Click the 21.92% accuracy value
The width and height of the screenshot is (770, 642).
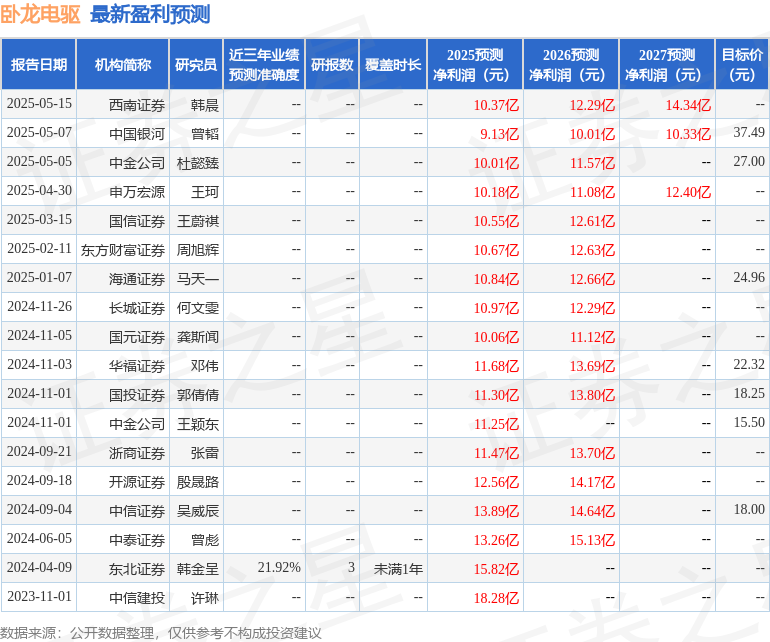point(279,567)
